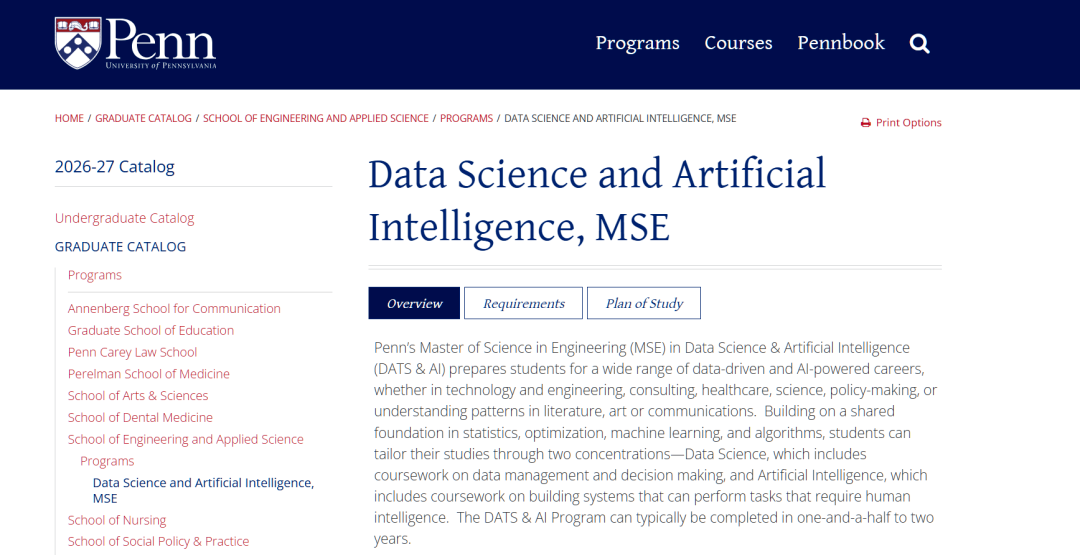Open the GRADUATE CATALOG breadcrumb
This screenshot has height=555, width=1080.
point(143,118)
